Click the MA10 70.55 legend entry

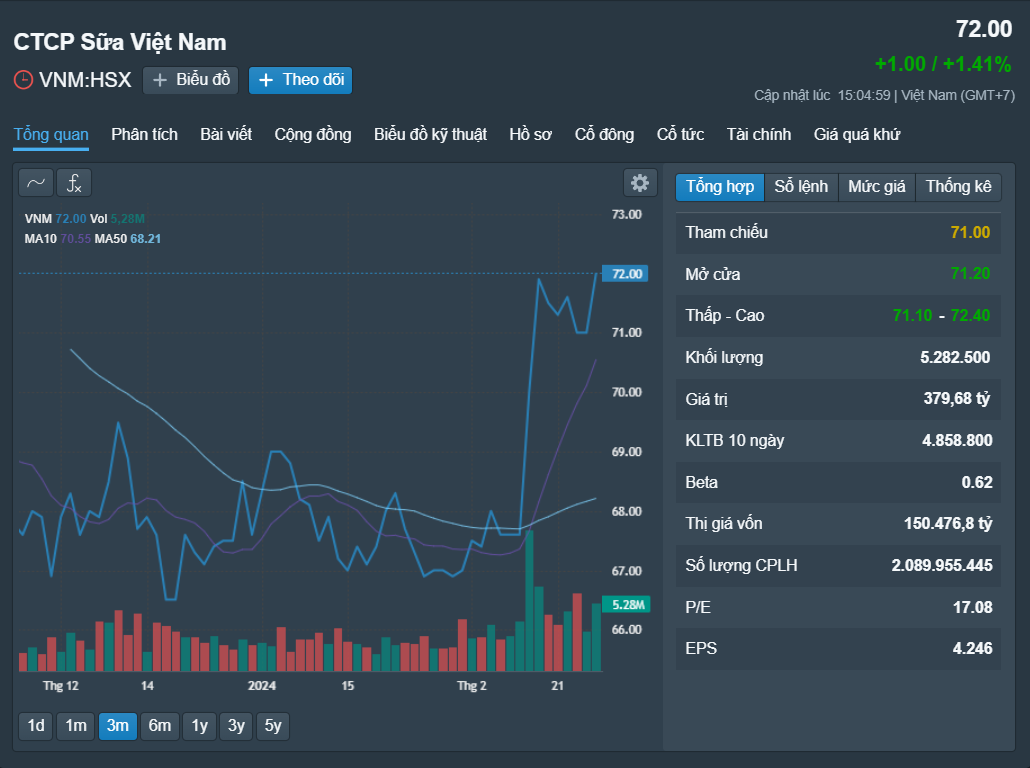pos(58,239)
